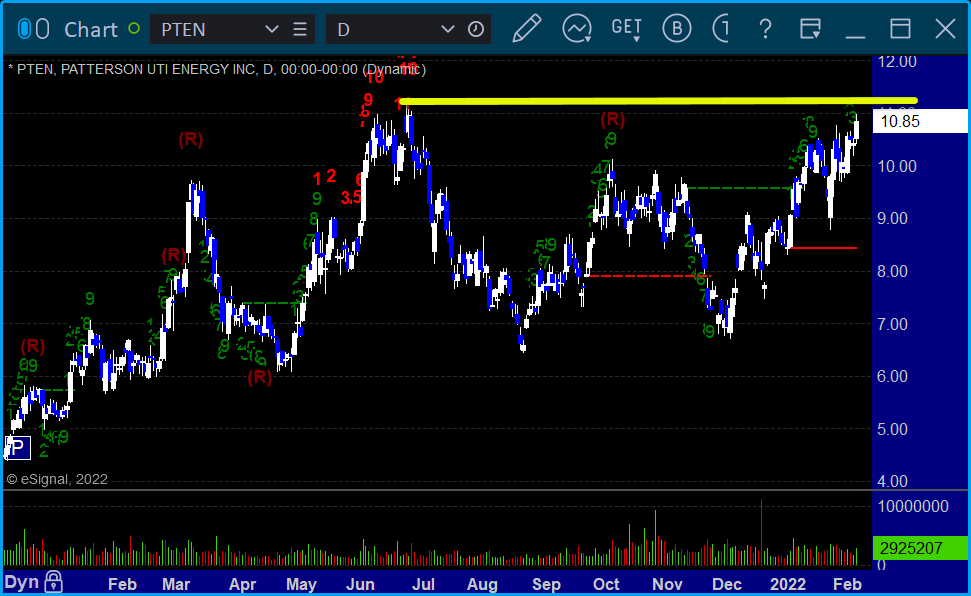Close the chart window

tap(945, 29)
